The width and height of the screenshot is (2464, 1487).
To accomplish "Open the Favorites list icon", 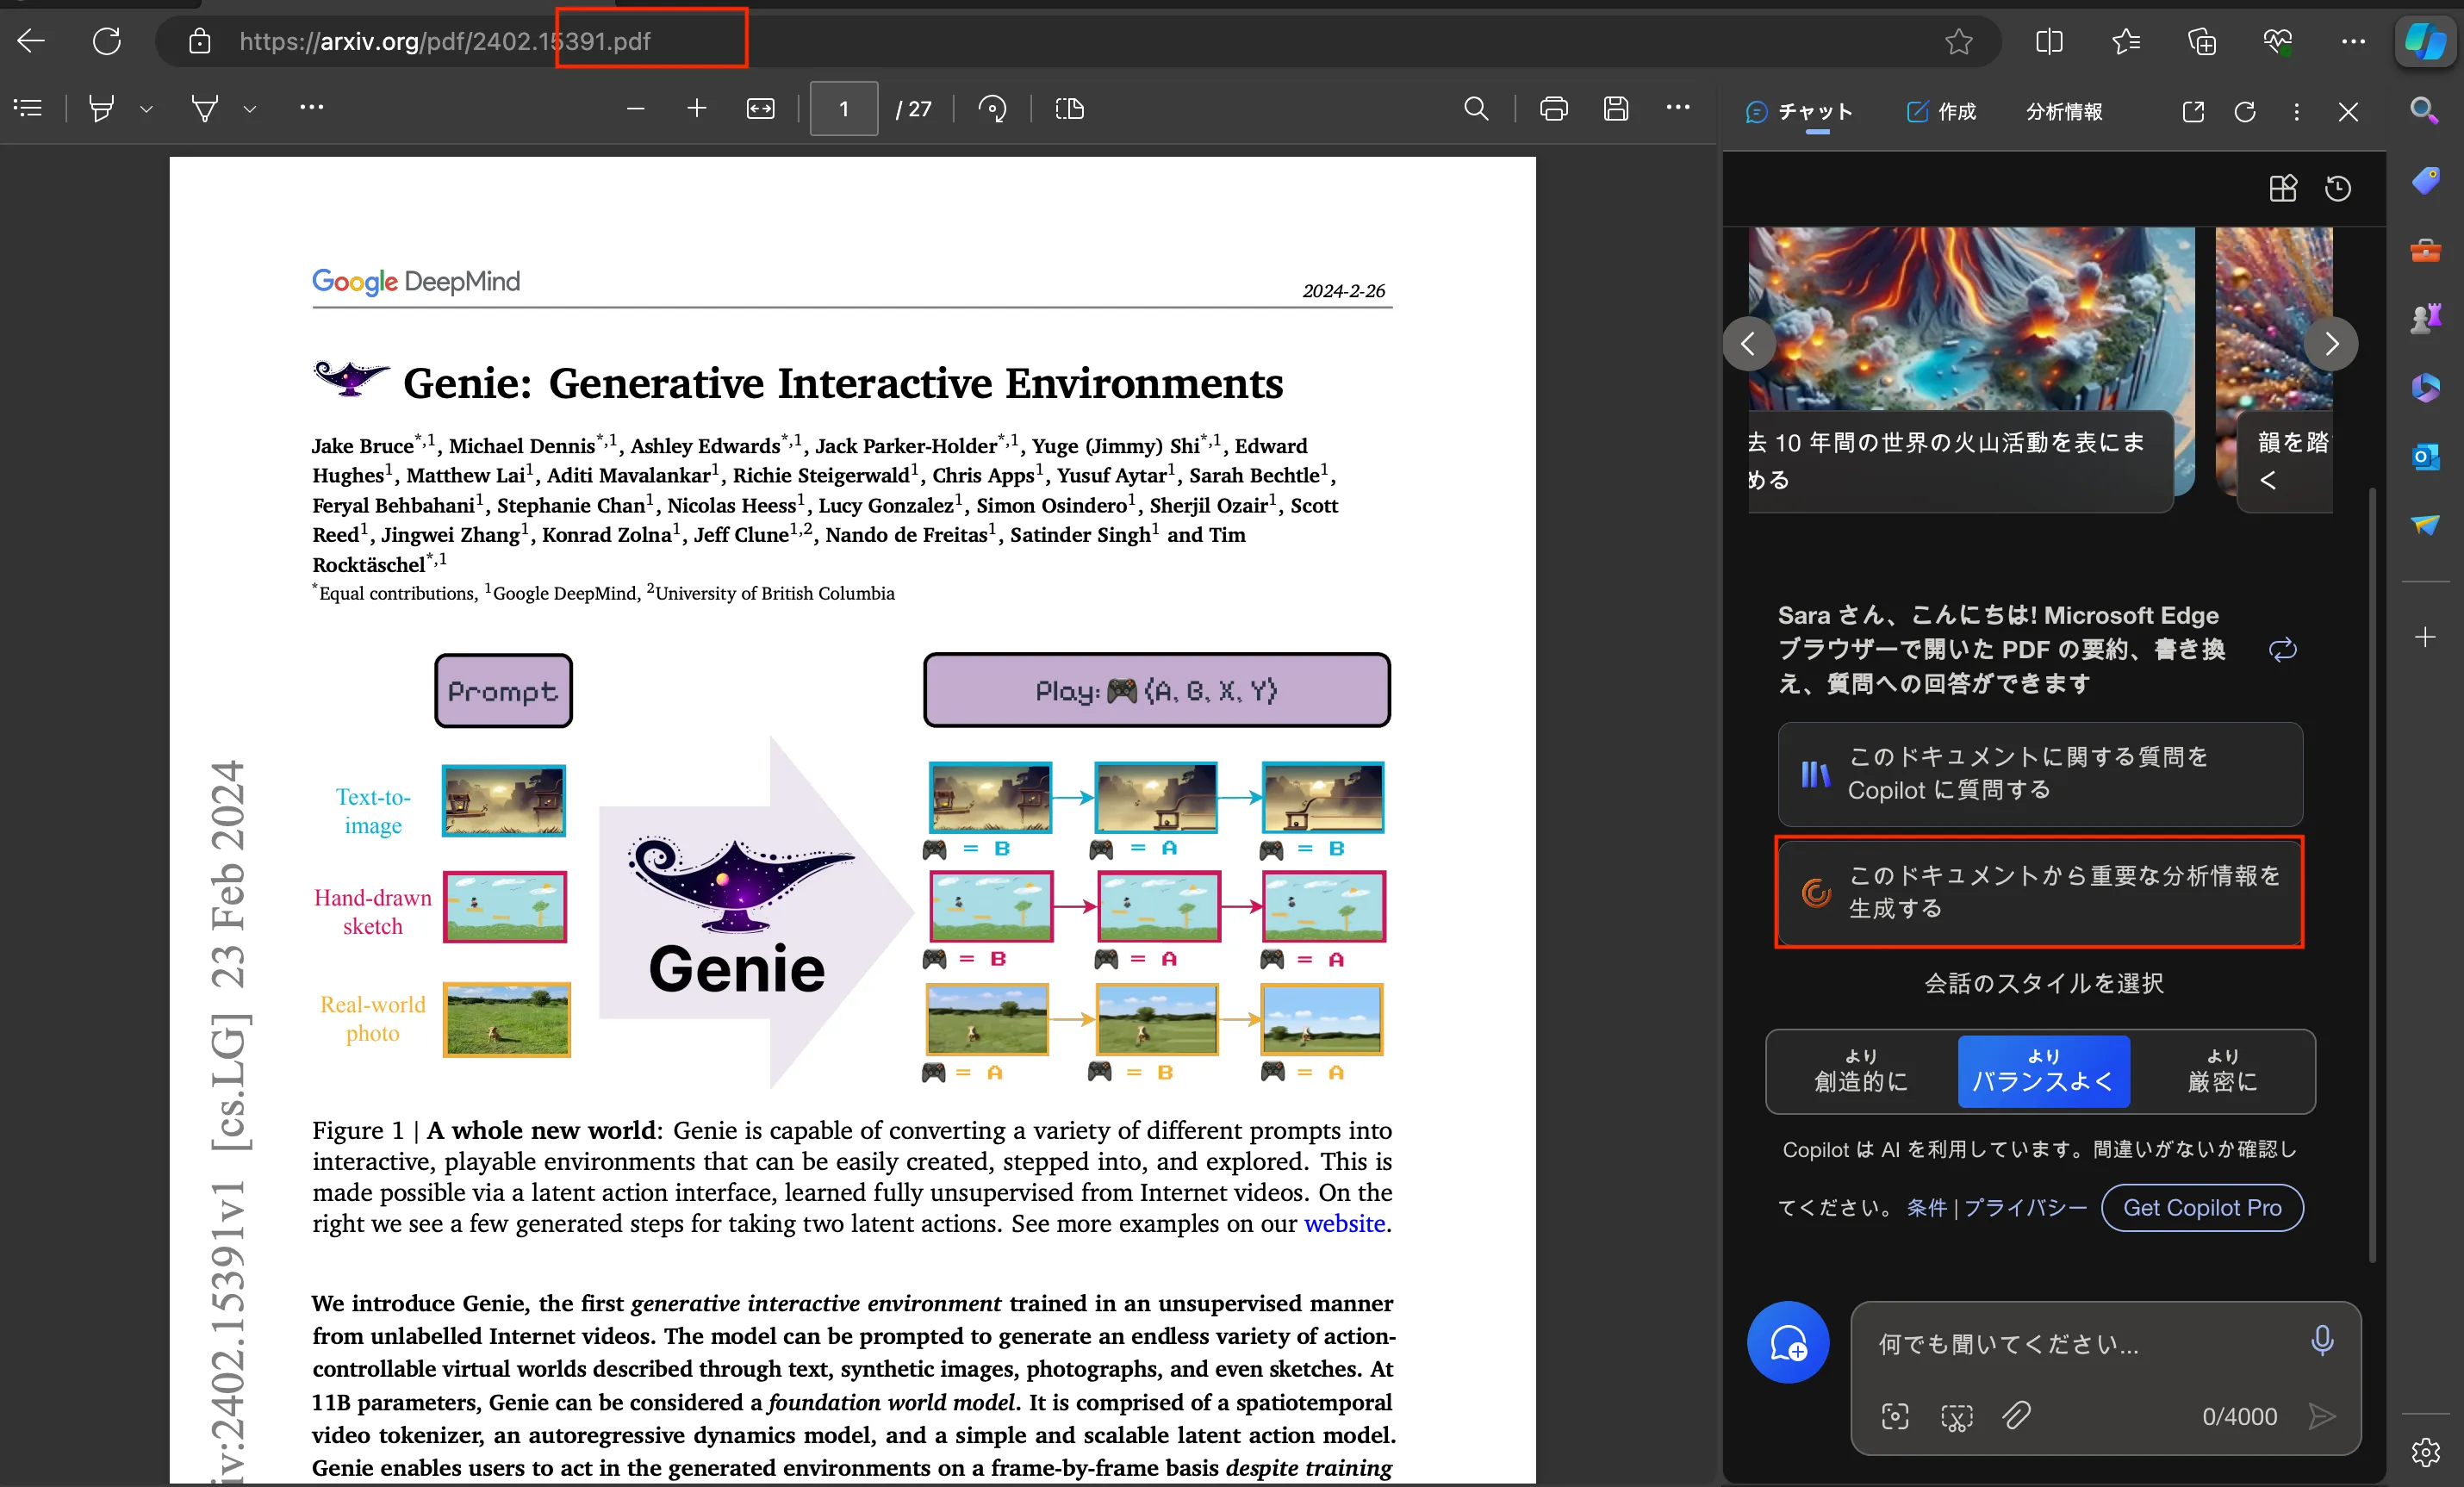I will (x=2126, y=41).
